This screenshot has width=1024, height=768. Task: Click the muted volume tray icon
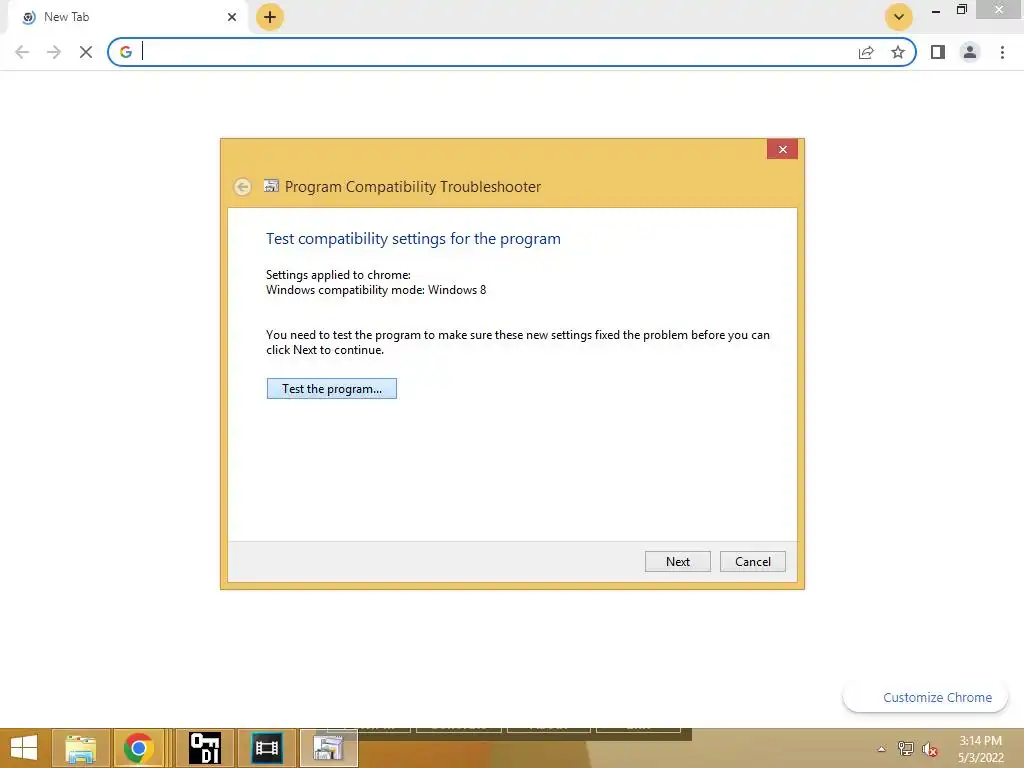pyautogui.click(x=930, y=749)
